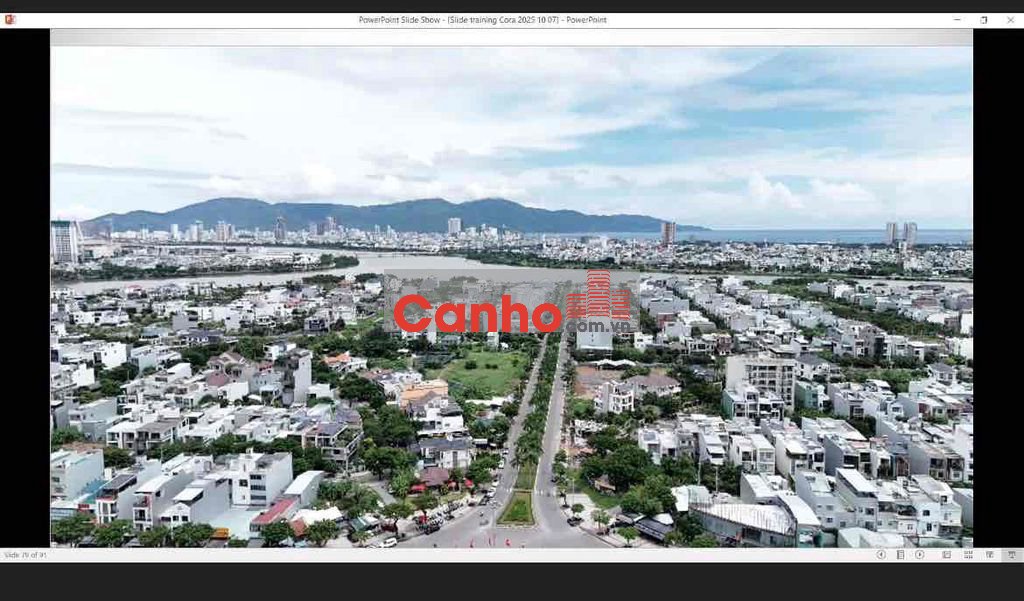Close the PowerPoint Slide Show window
This screenshot has width=1024, height=601.
click(1009, 19)
